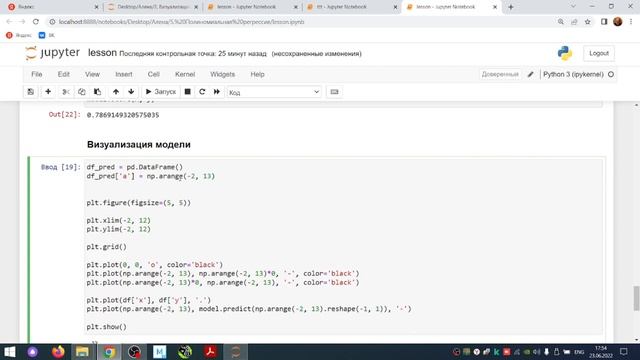Open the Chrome profile avatar
Image resolution: width=640 pixels, height=360 pixels.
(x=618, y=22)
